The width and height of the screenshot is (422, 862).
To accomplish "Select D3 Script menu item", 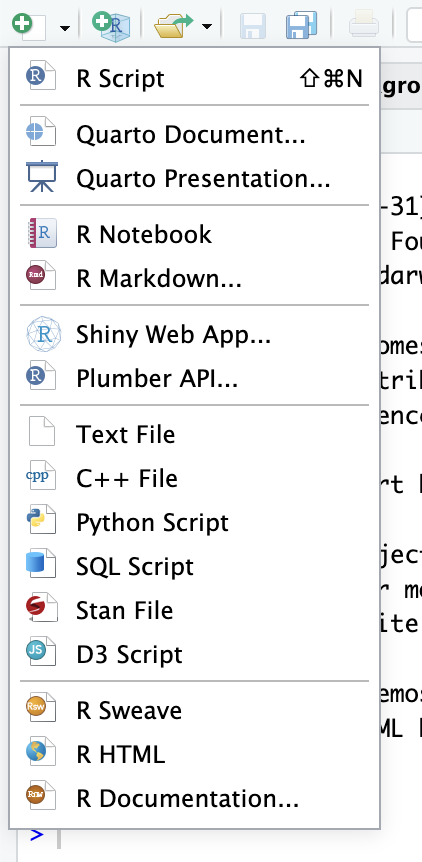I will (x=195, y=654).
